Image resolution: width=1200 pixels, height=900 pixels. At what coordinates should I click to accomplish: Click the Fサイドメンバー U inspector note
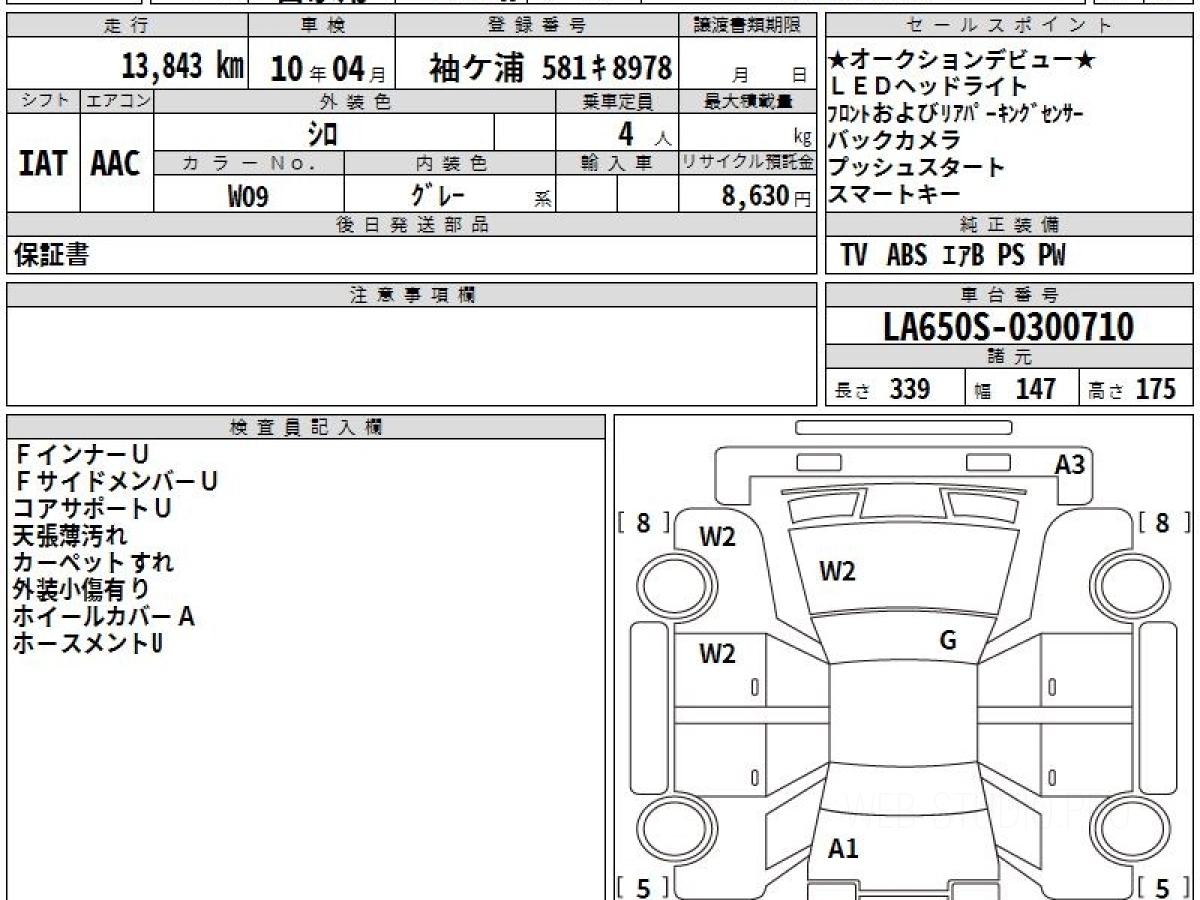[x=115, y=482]
